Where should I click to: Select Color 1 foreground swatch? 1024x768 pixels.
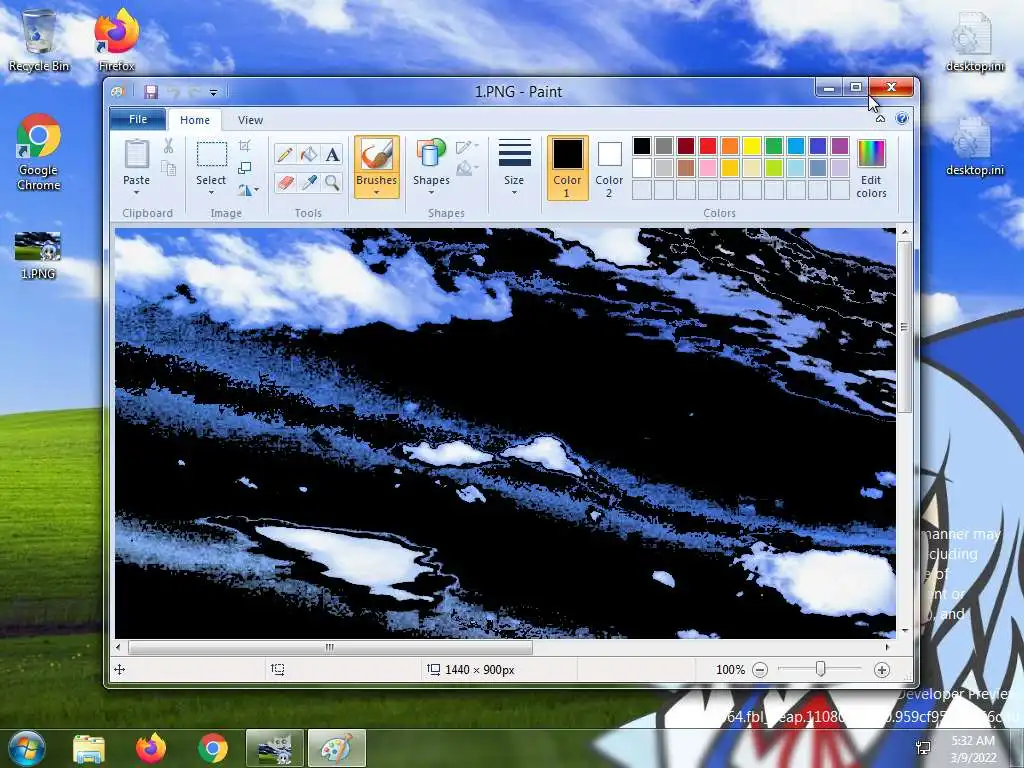(x=568, y=167)
